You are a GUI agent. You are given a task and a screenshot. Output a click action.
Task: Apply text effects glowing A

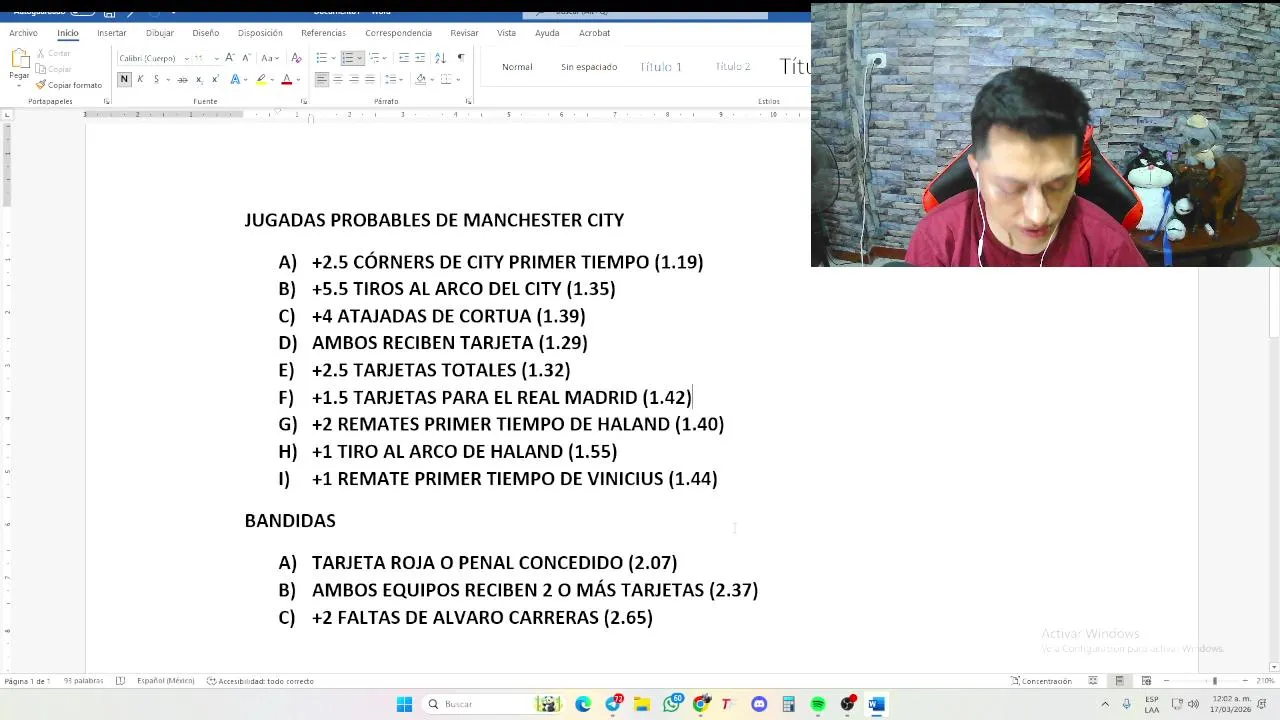(236, 79)
